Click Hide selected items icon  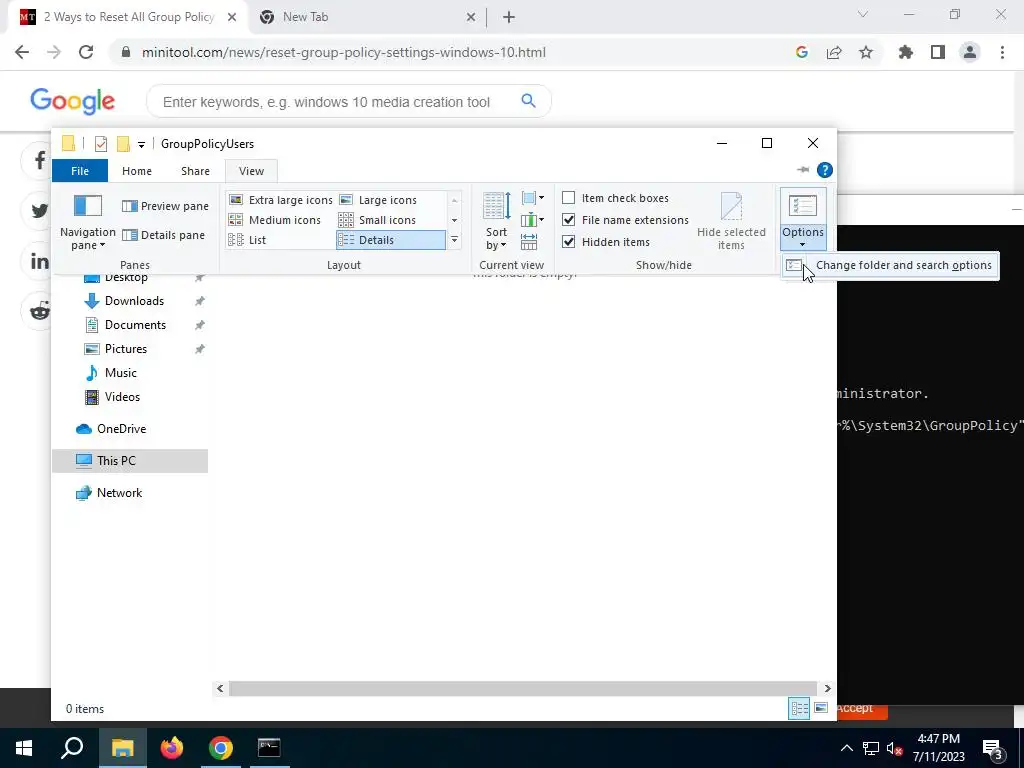click(x=731, y=206)
